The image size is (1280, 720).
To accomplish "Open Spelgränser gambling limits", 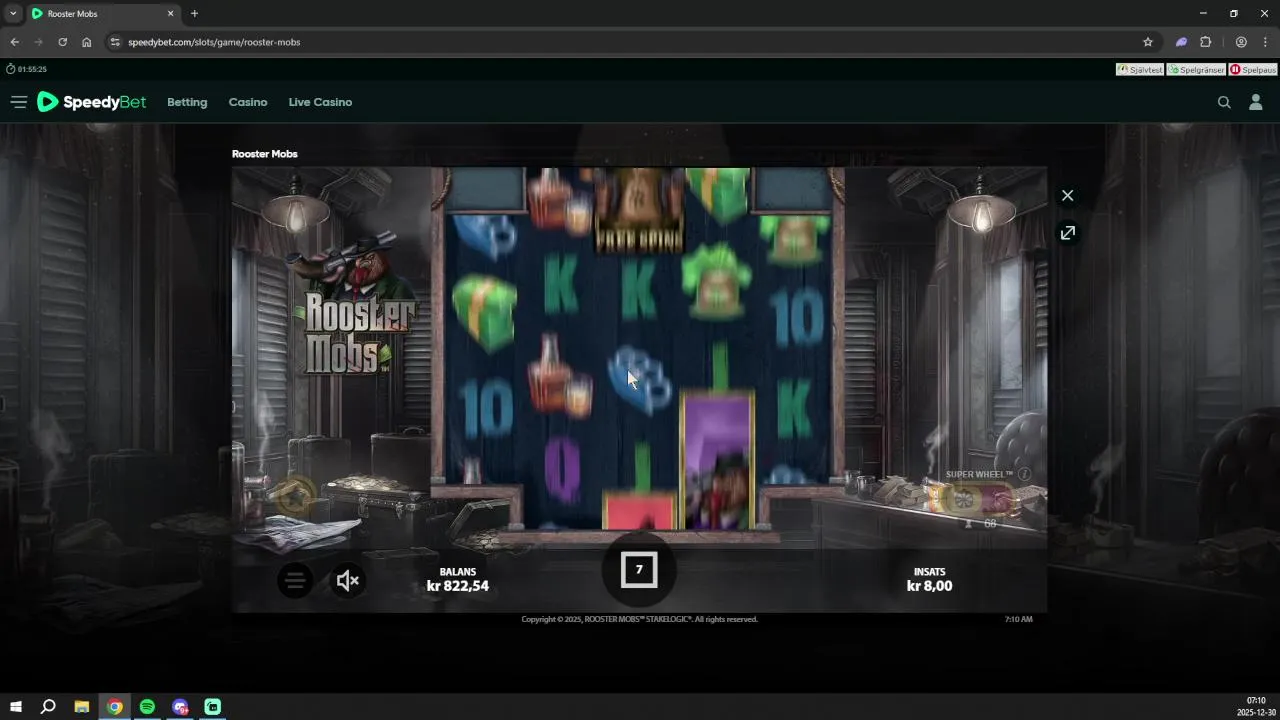I will pyautogui.click(x=1196, y=70).
